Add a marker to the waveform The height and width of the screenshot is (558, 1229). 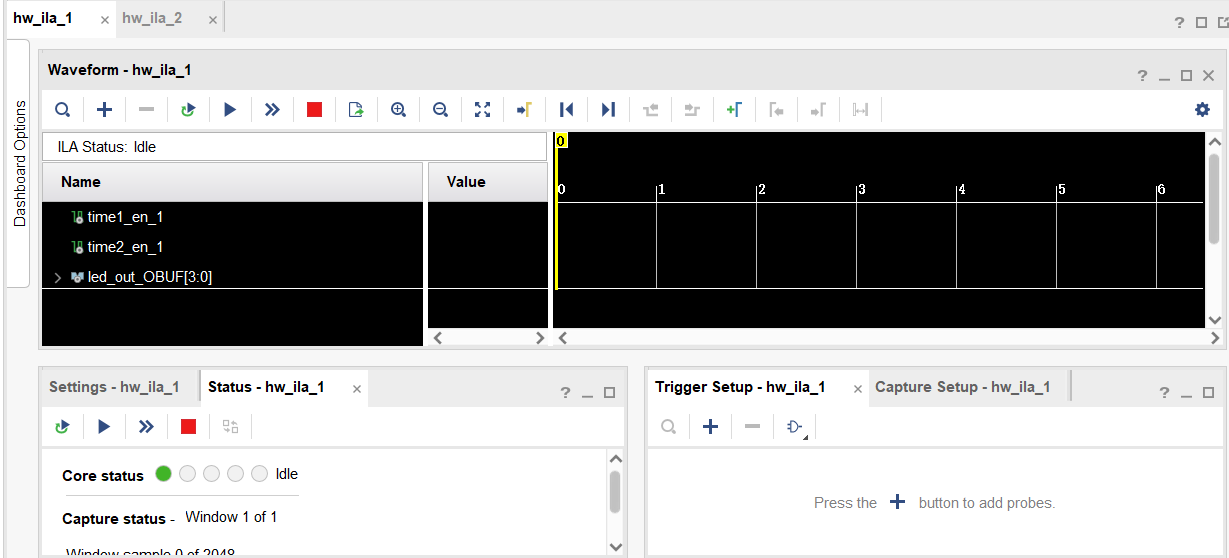(x=734, y=110)
